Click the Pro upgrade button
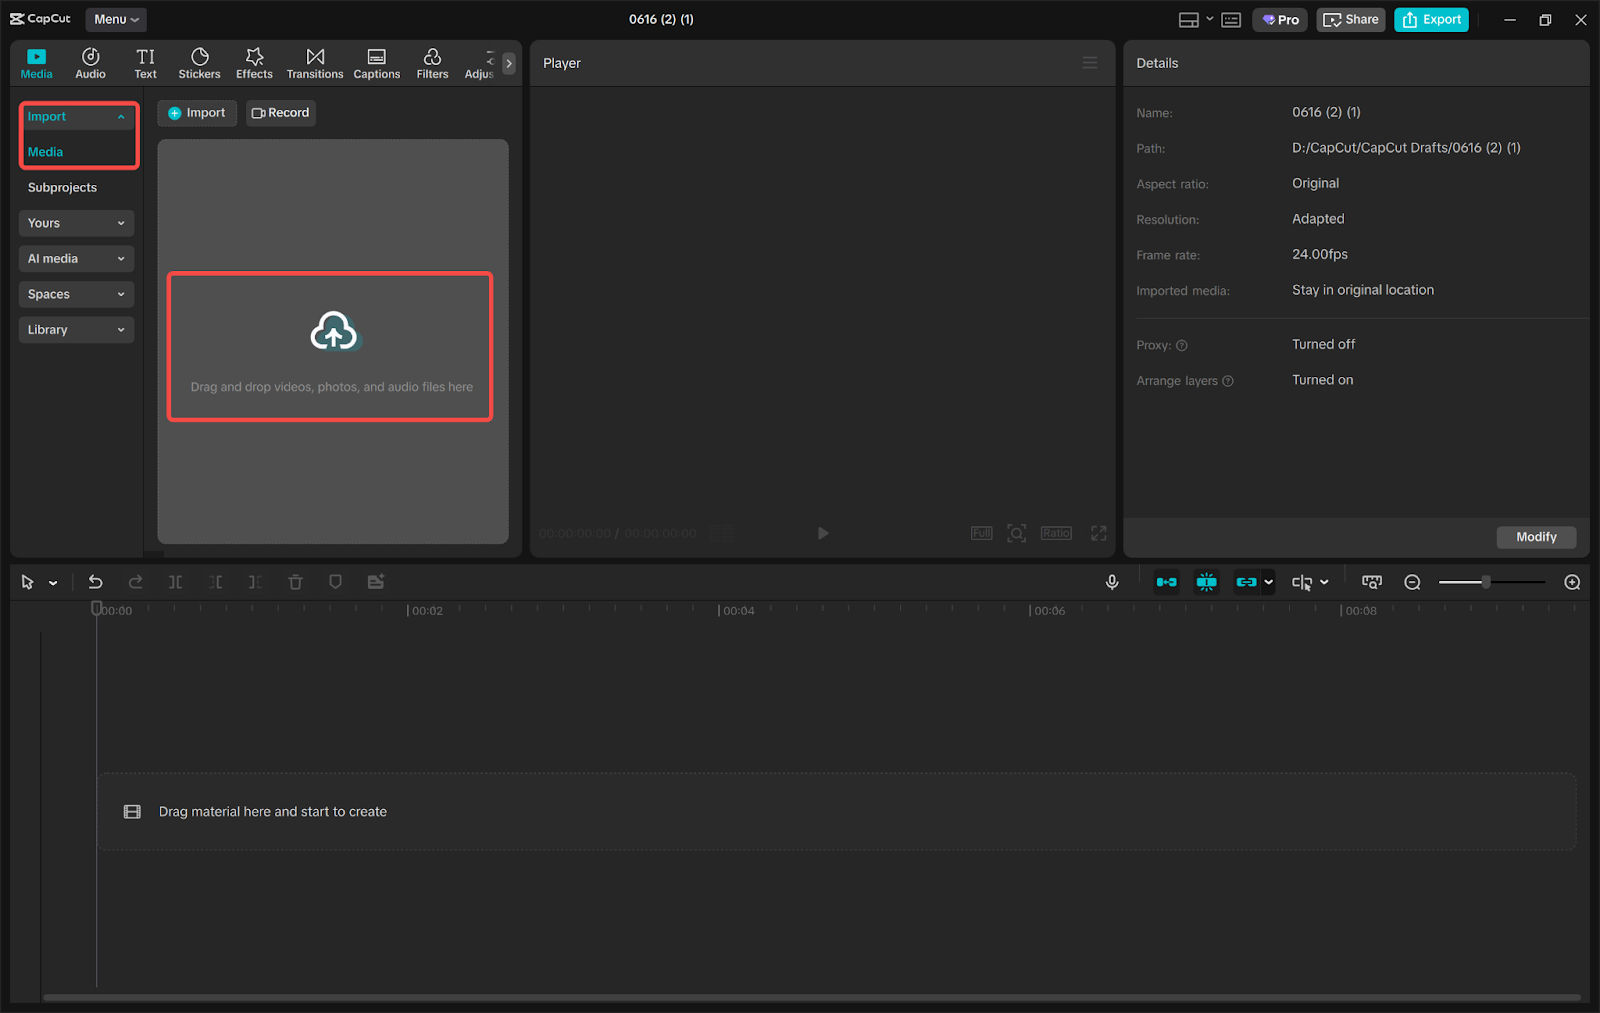The image size is (1600, 1013). 1280,20
